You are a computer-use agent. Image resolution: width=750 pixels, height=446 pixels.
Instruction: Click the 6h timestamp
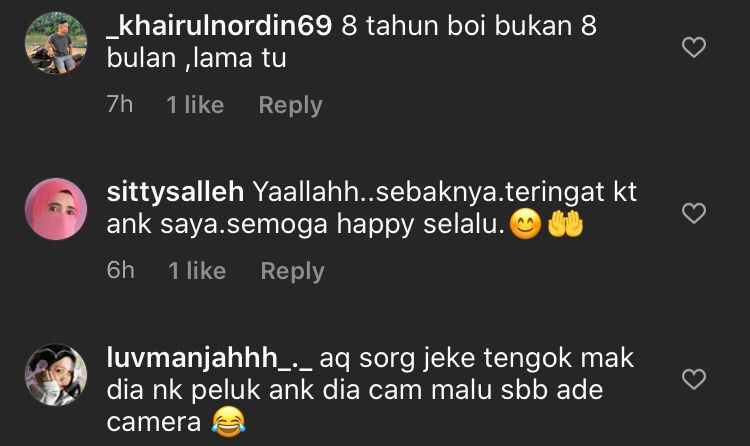[x=121, y=270]
